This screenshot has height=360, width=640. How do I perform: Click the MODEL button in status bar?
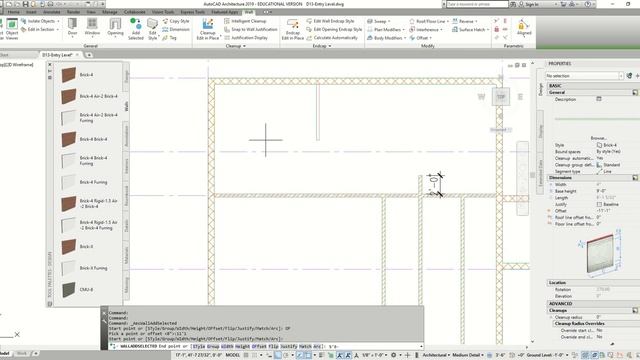[233, 355]
